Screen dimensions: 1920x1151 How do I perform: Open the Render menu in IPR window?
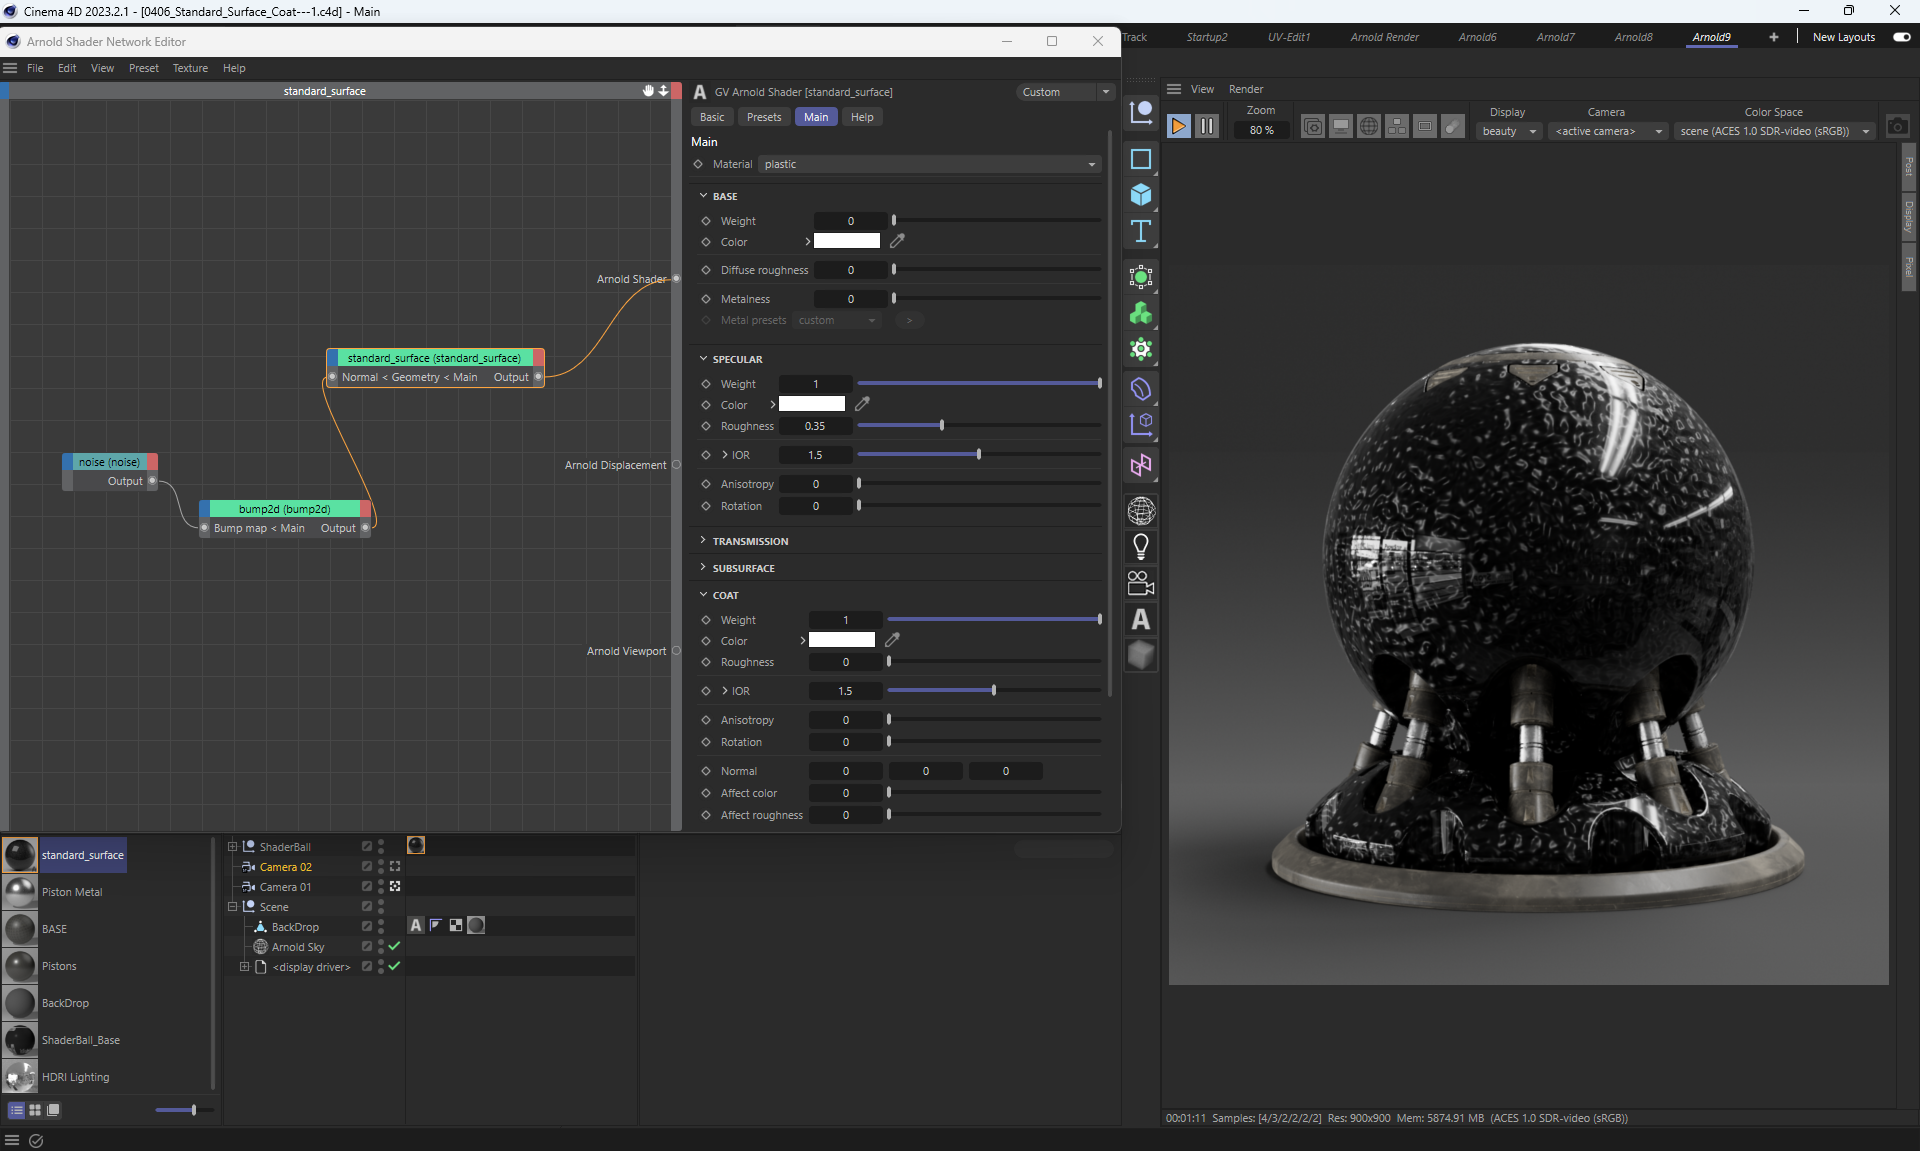(1245, 89)
